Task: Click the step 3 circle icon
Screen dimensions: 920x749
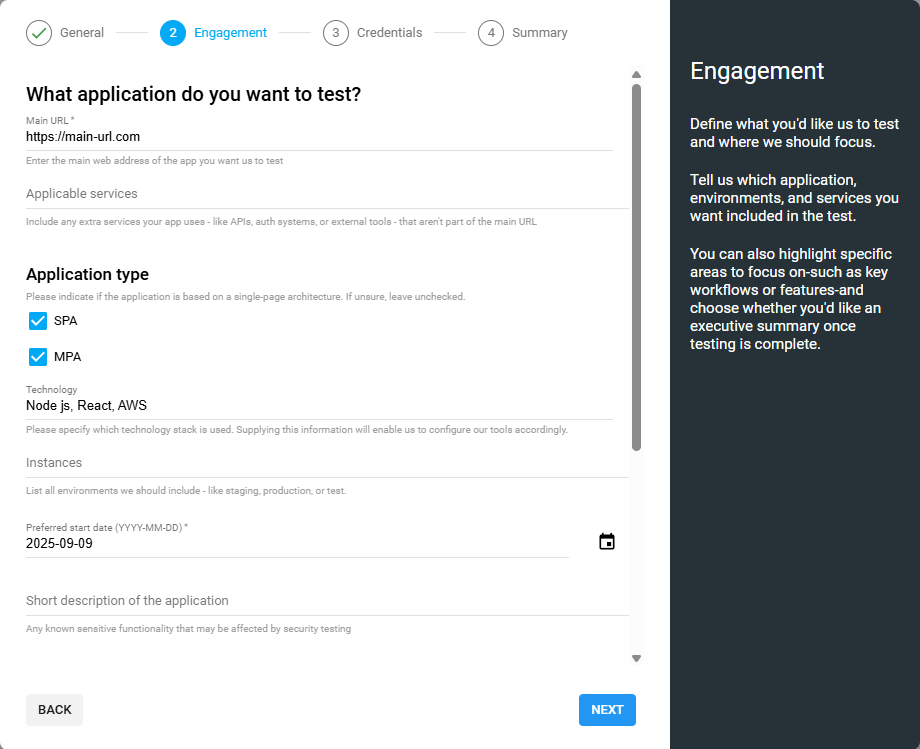Action: (335, 32)
